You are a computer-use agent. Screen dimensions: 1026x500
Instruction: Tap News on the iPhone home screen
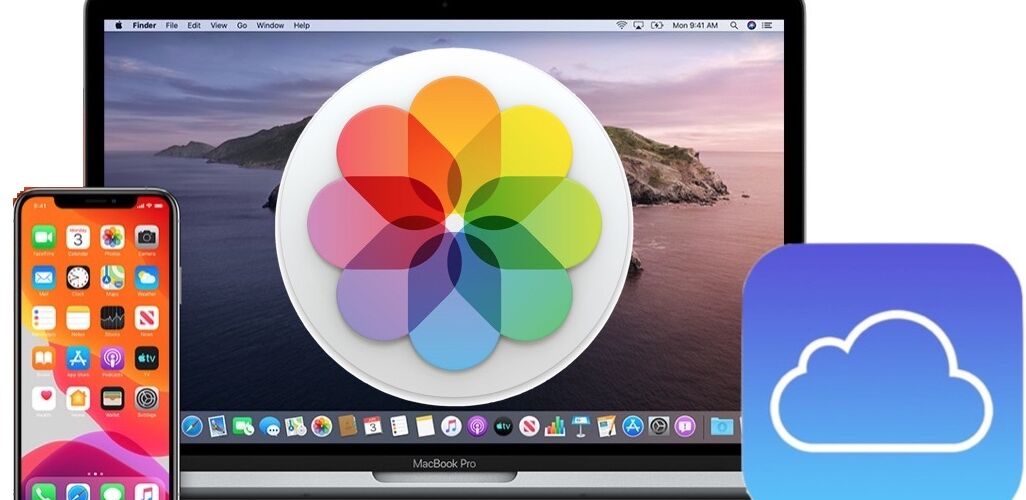click(x=147, y=318)
